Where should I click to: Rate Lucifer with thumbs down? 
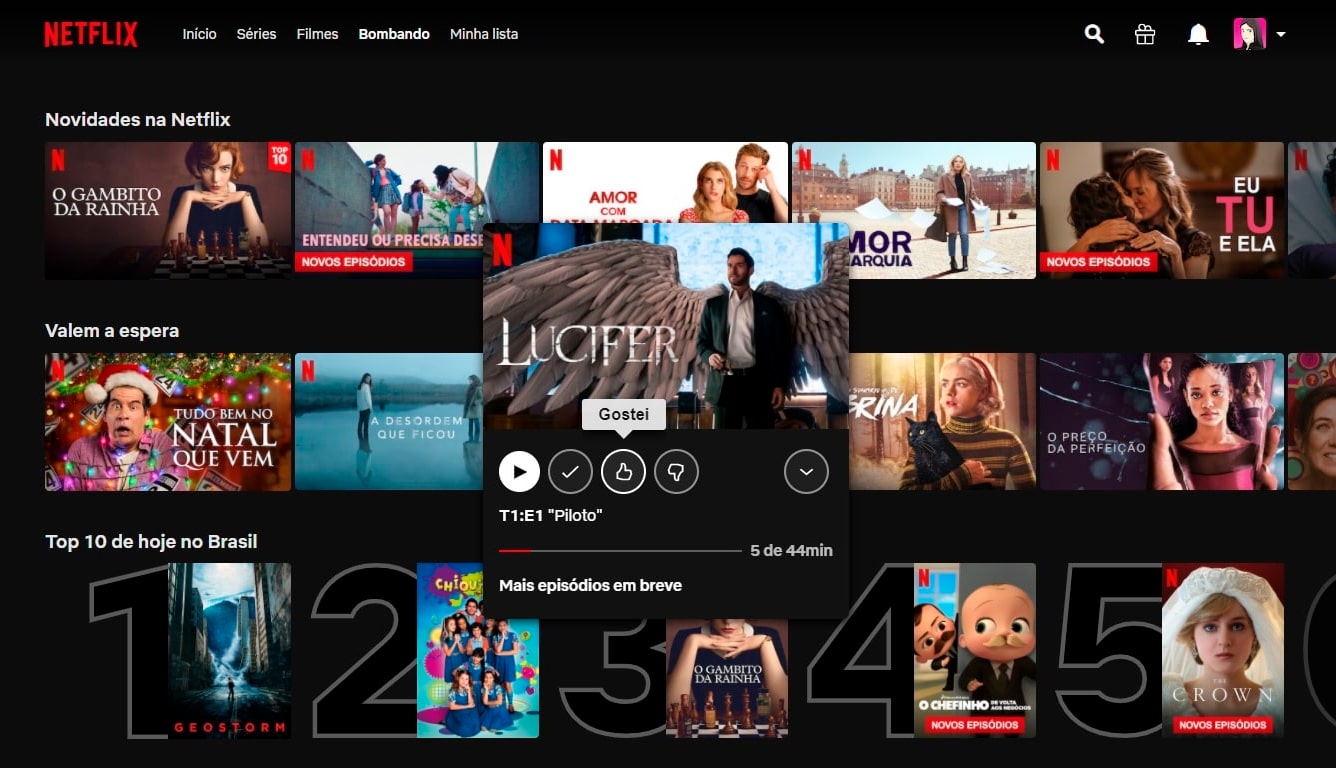point(676,472)
